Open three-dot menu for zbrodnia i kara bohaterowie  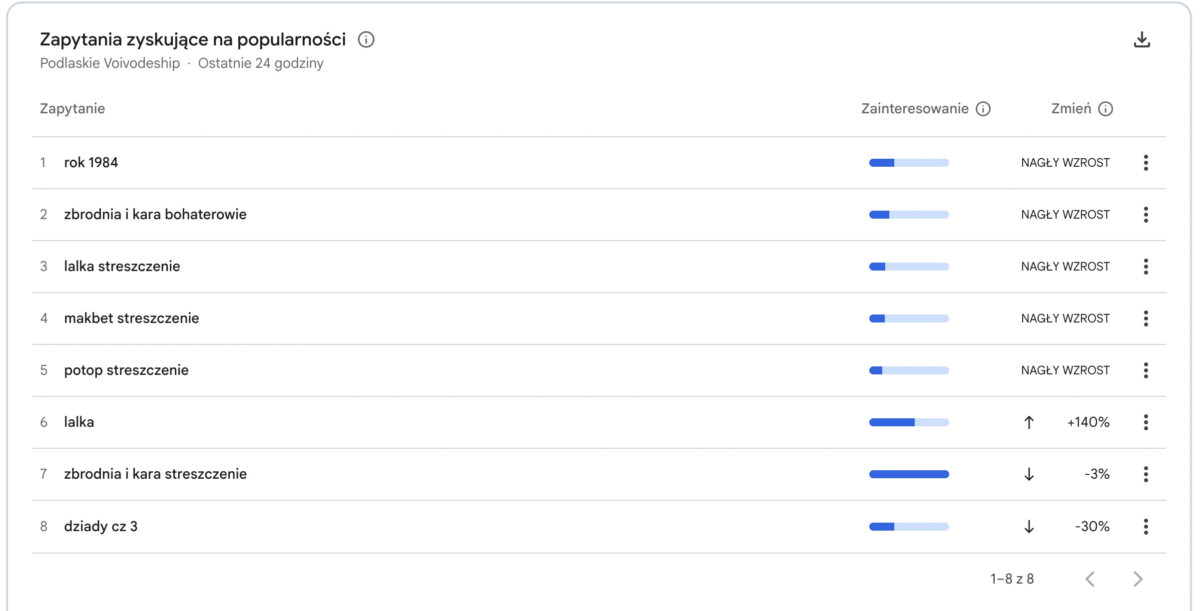pos(1146,215)
